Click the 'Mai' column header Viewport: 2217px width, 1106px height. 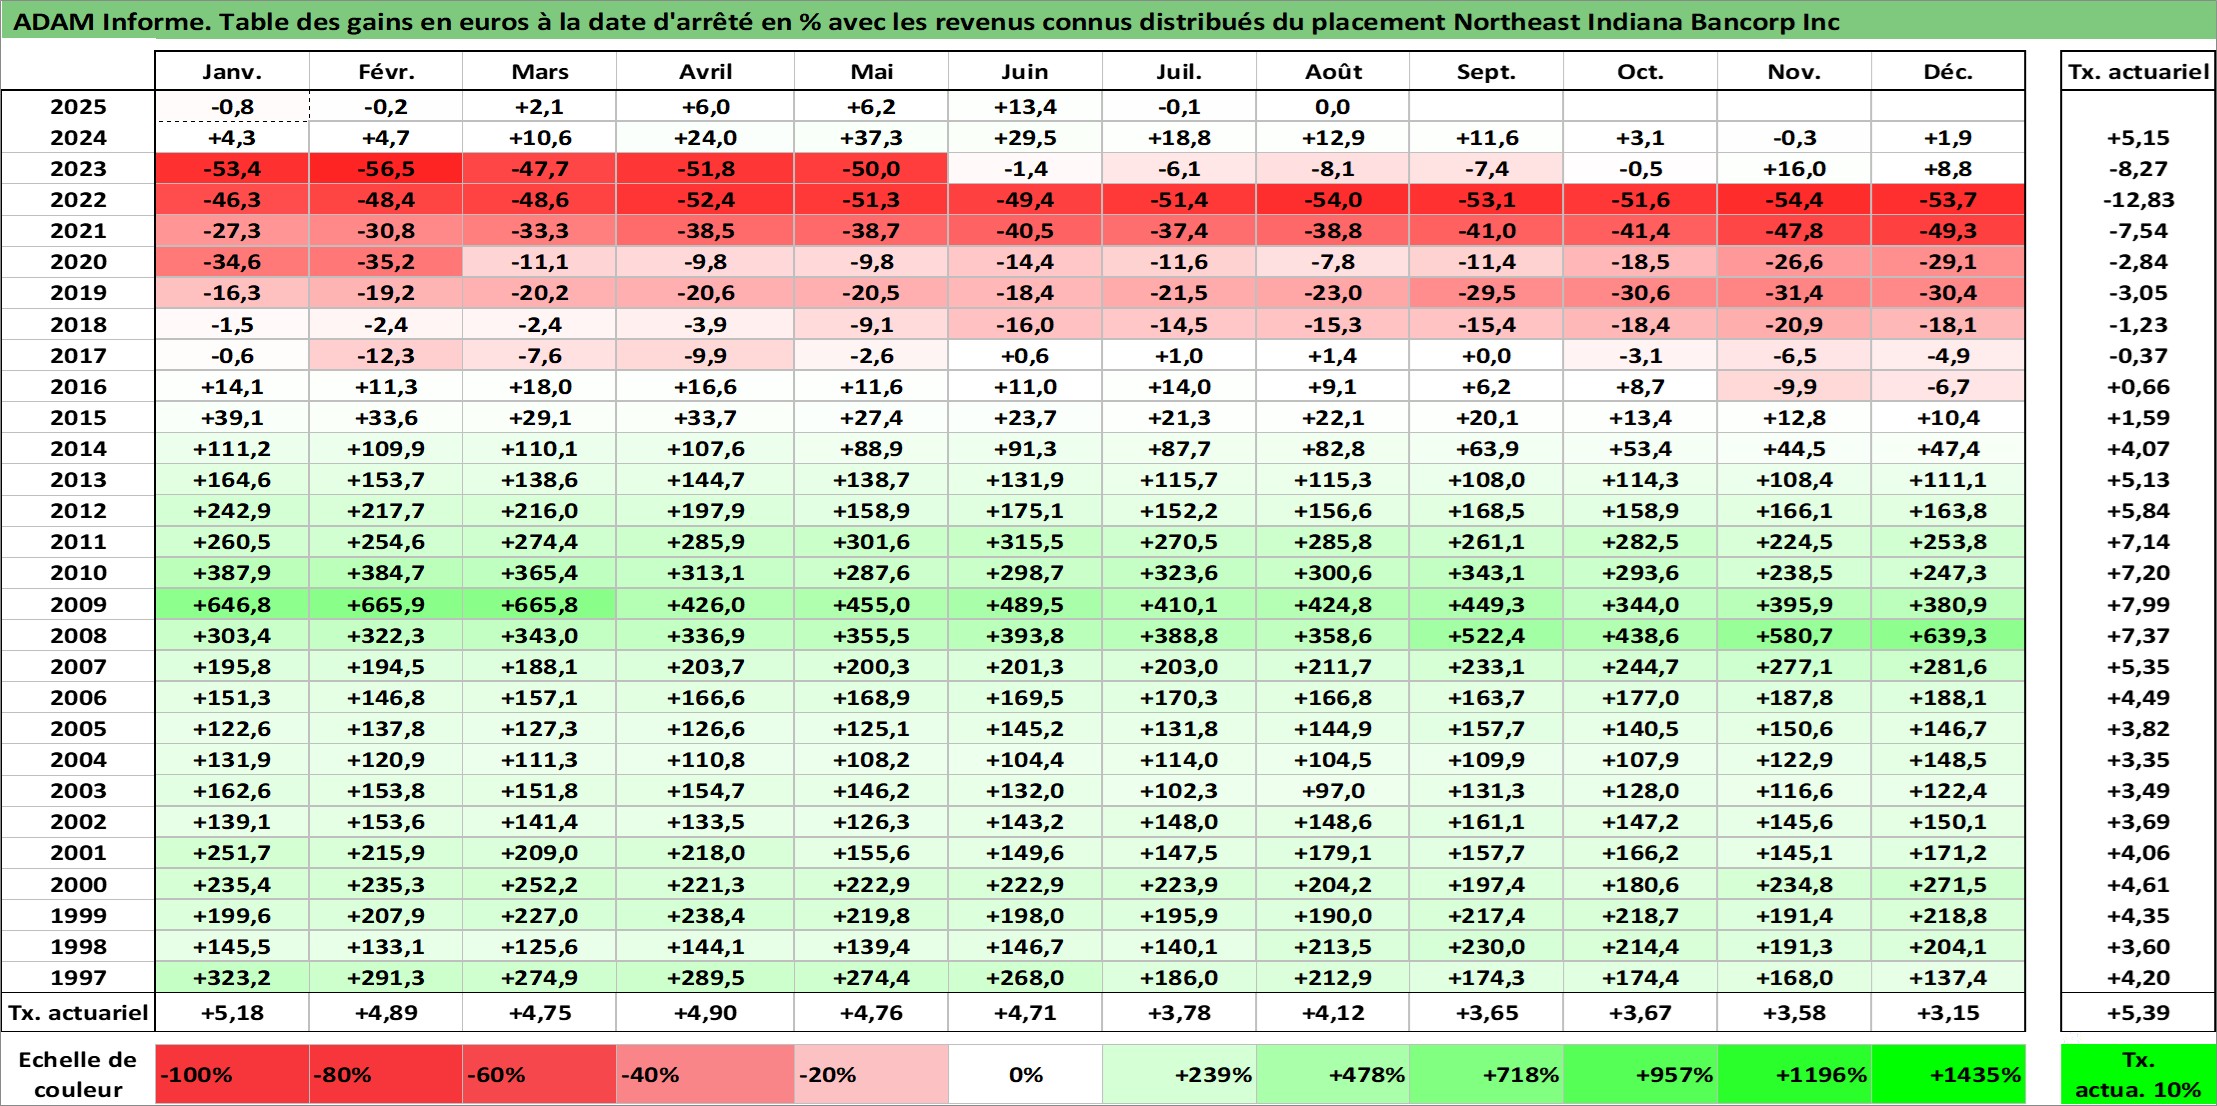coord(871,71)
